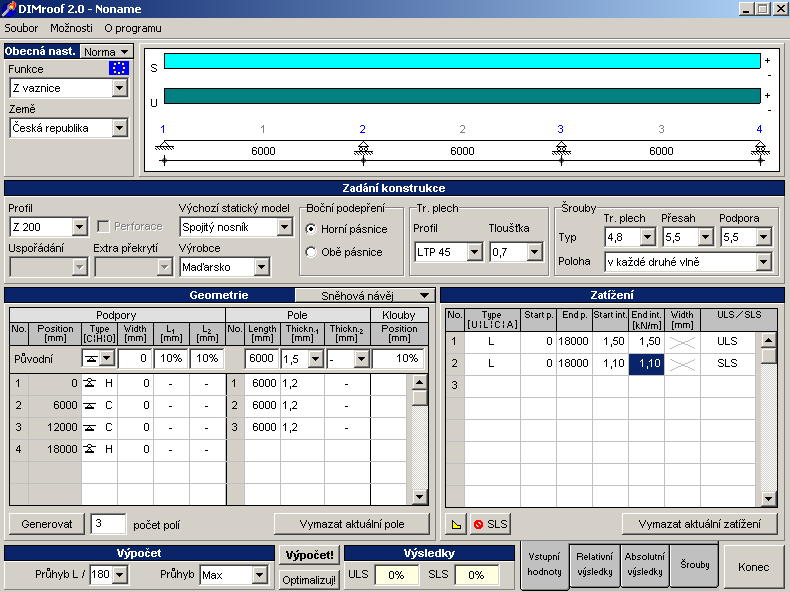Click the Obecná nast. header label
The height and width of the screenshot is (592, 790).
(x=40, y=51)
